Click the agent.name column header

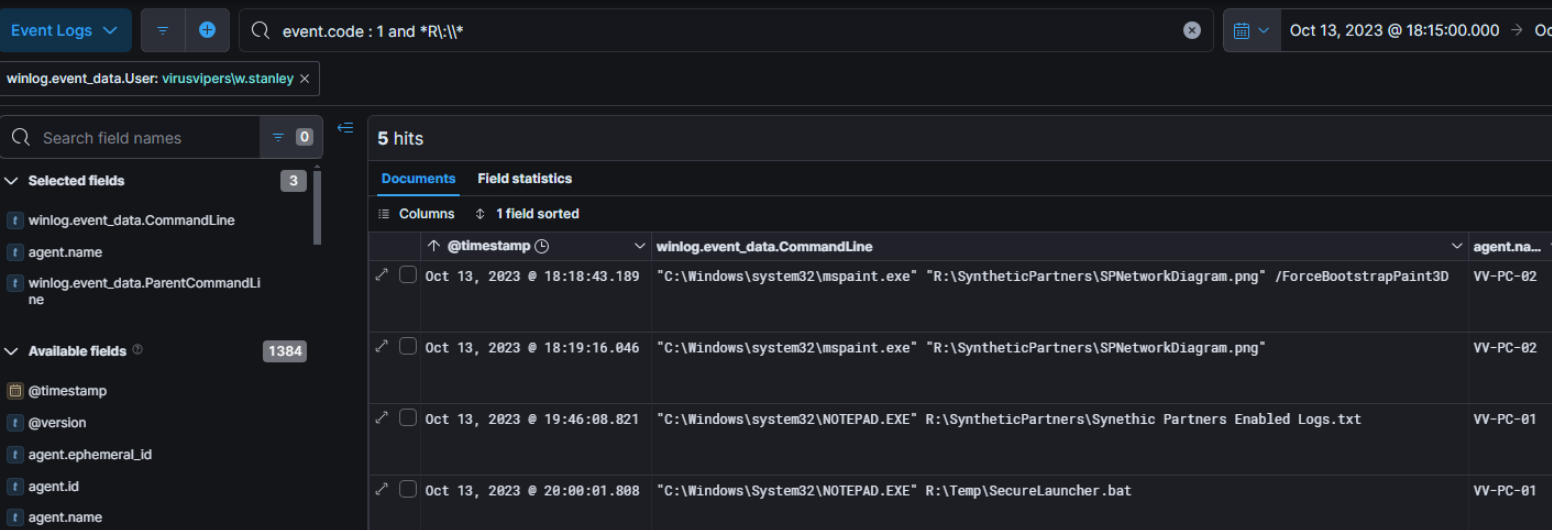1507,246
